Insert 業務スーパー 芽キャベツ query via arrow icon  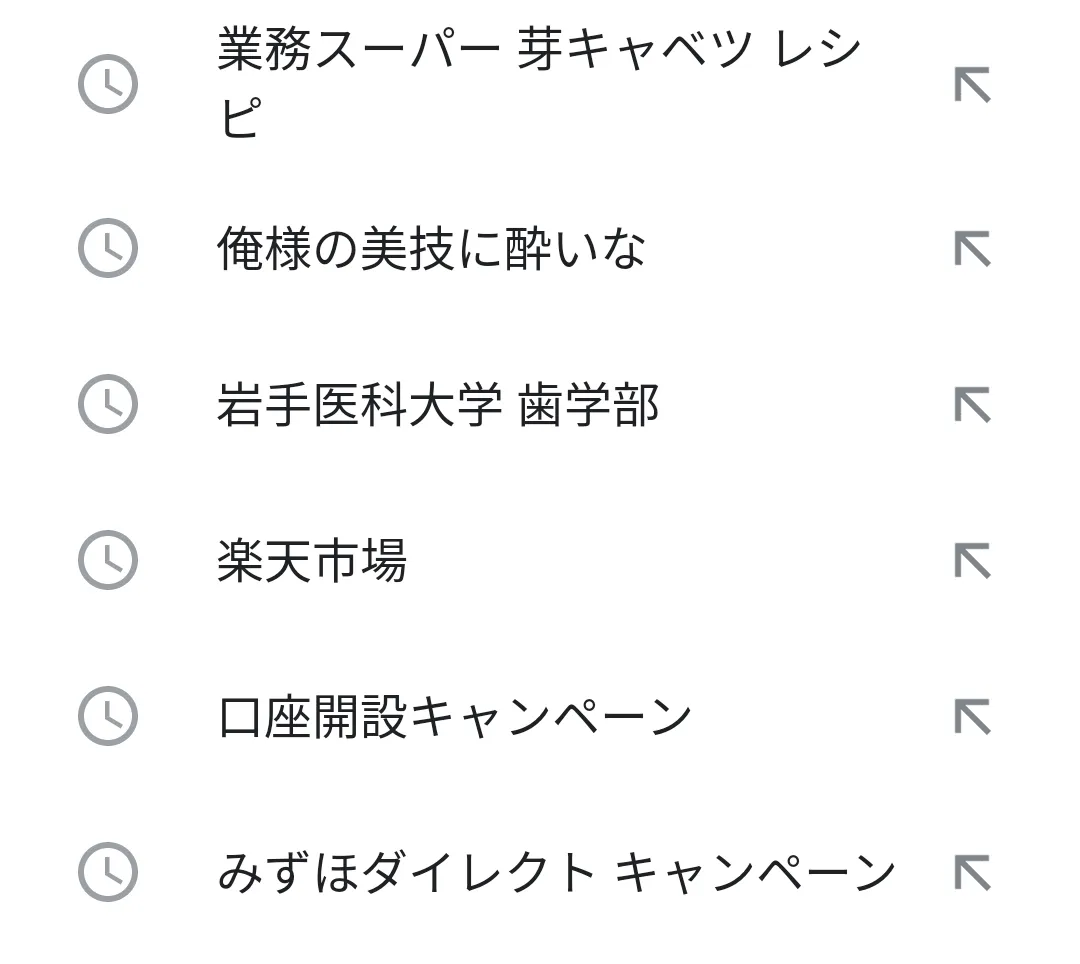(x=972, y=85)
